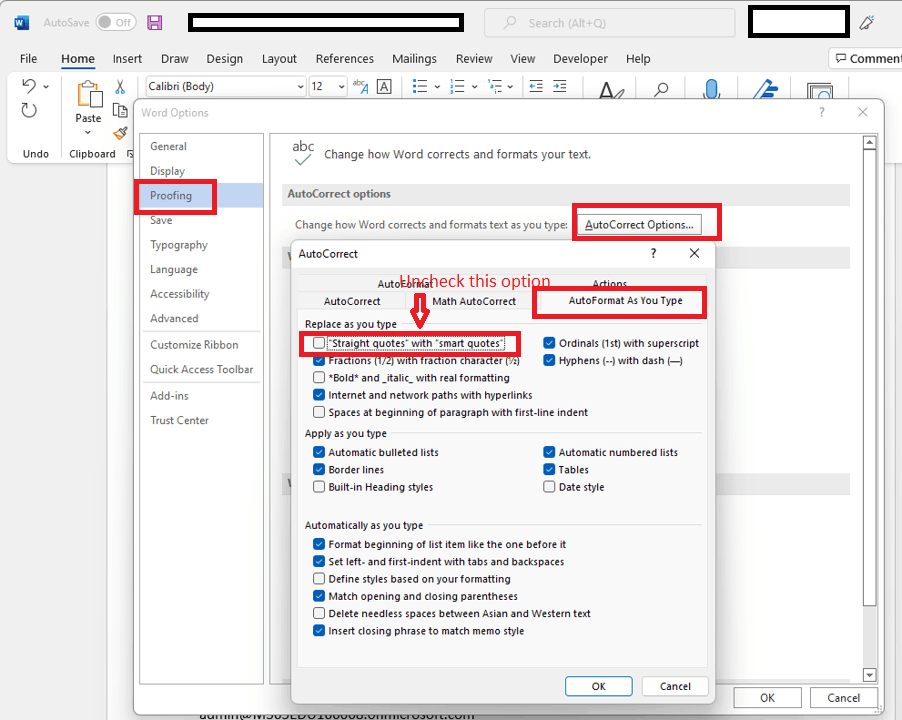Open the Bullets library dropdown arrow
The image size is (902, 720).
[437, 87]
